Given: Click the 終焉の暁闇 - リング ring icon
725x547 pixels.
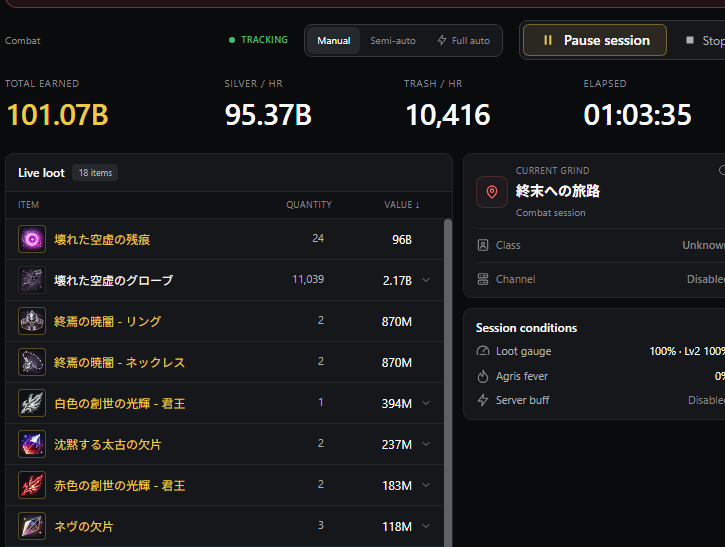Looking at the screenshot, I should [32, 321].
